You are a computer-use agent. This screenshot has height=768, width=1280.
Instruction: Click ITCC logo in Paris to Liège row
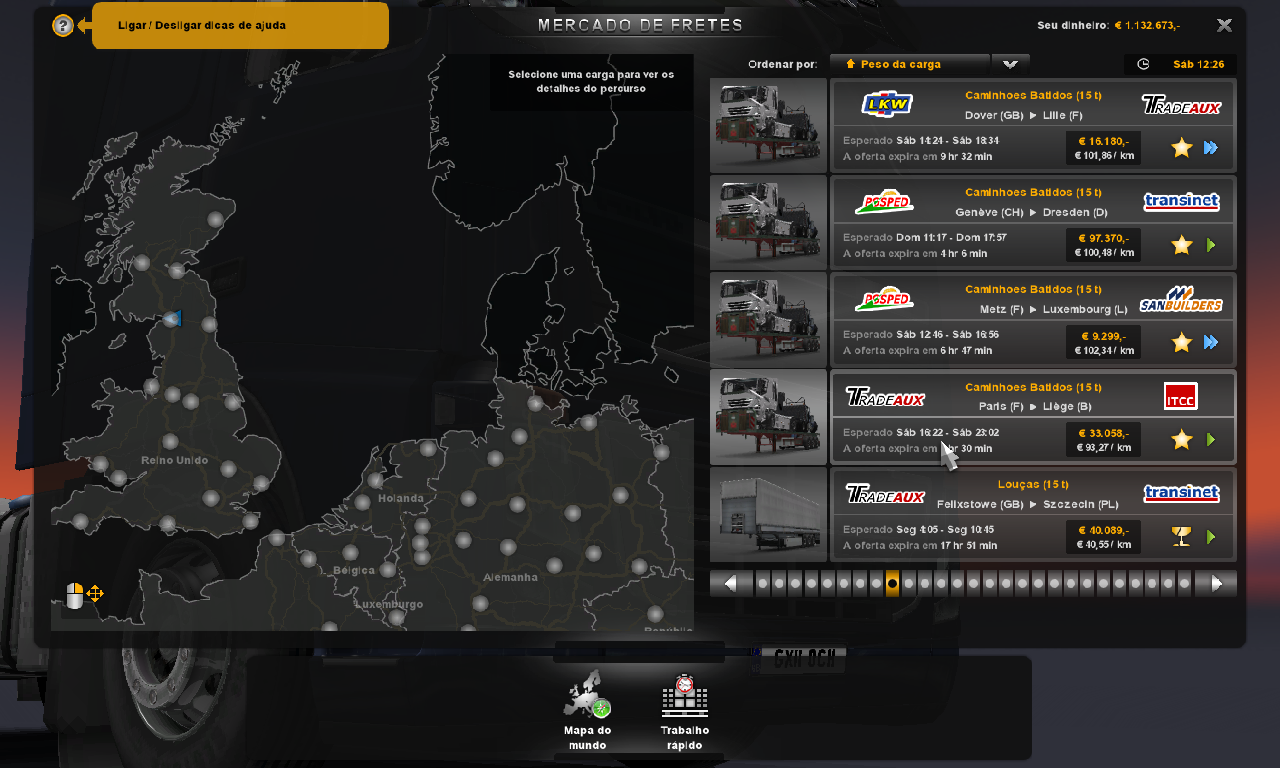(1181, 396)
